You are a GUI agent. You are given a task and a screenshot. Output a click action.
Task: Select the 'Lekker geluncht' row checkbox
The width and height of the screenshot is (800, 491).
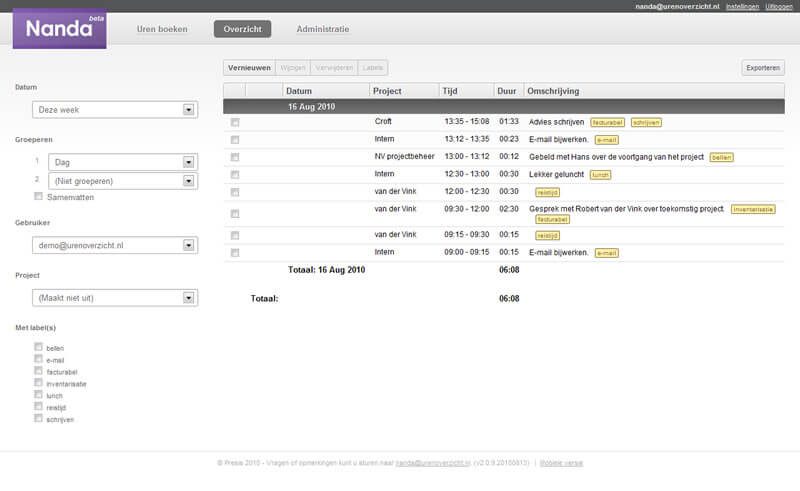[x=235, y=175]
